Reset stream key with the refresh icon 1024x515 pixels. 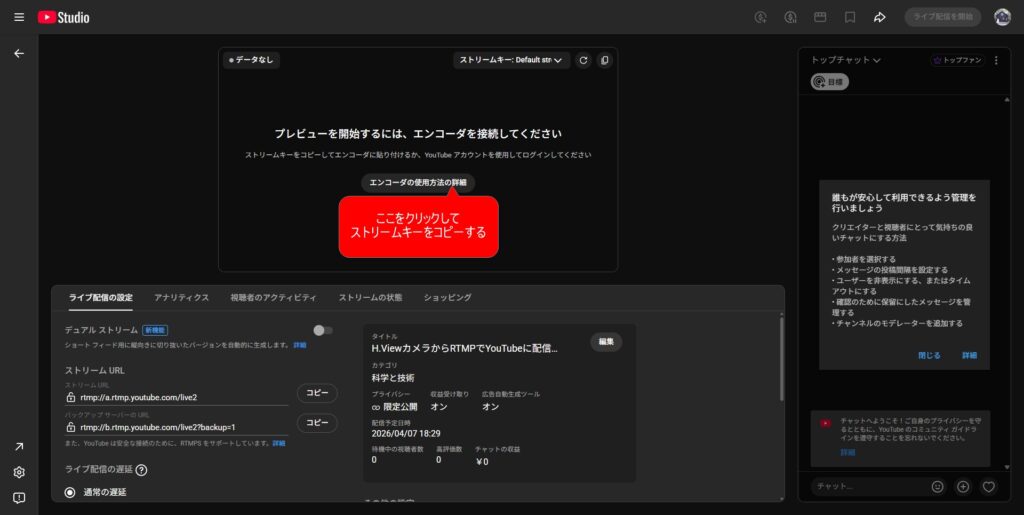(583, 60)
